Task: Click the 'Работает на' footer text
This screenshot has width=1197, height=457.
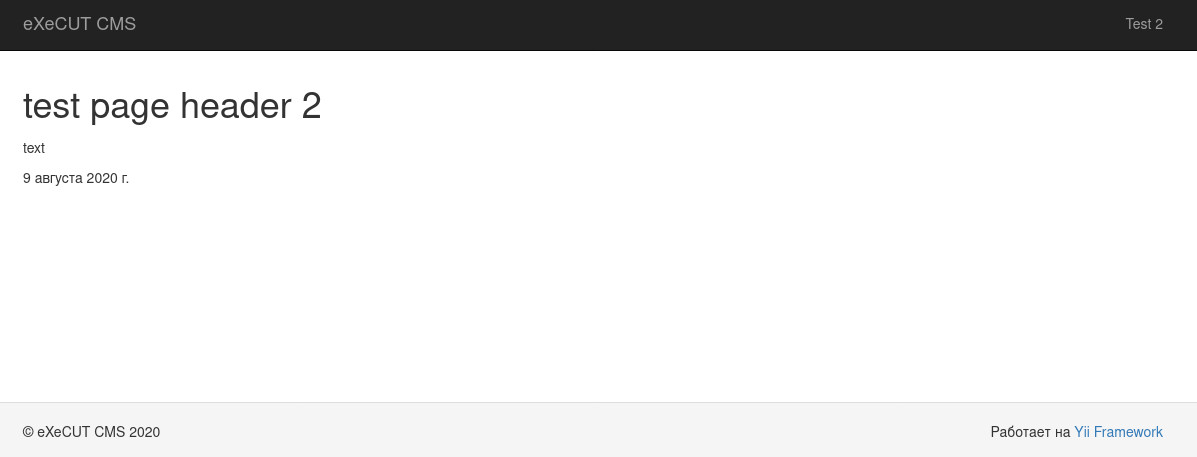Action: (1030, 432)
